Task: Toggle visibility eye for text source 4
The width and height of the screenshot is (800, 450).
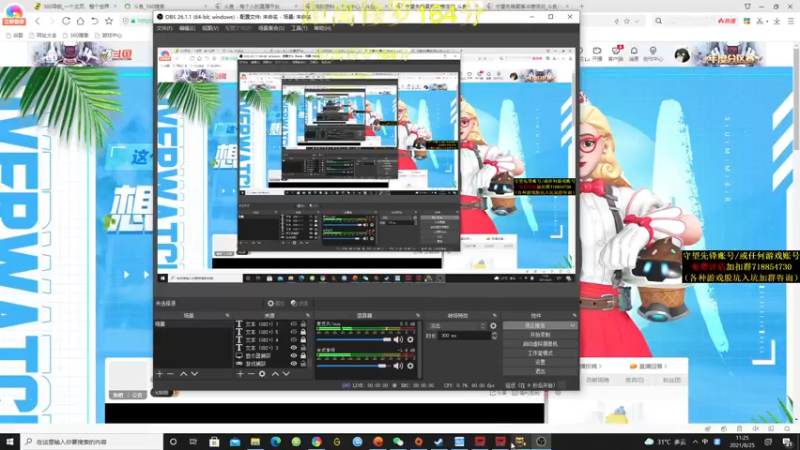Action: coord(293,339)
